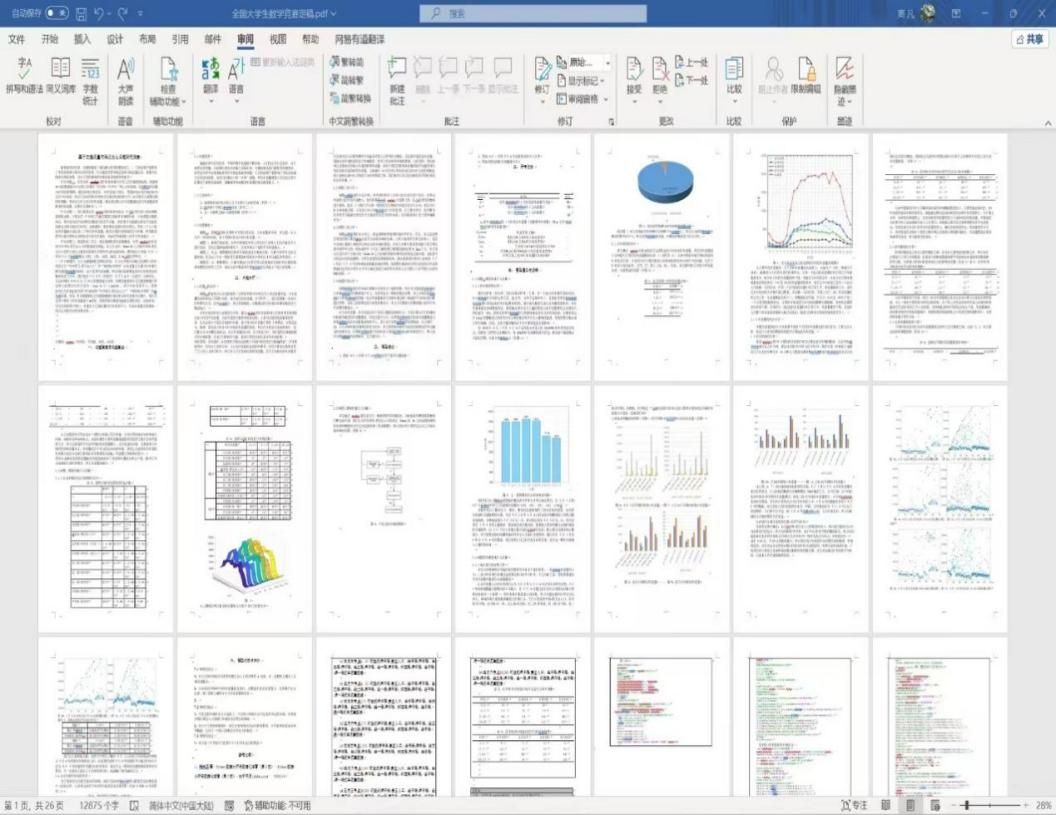Viewport: 1056px width, 815px height.
Task: Switch to the 邮件 tab
Action: [x=213, y=39]
